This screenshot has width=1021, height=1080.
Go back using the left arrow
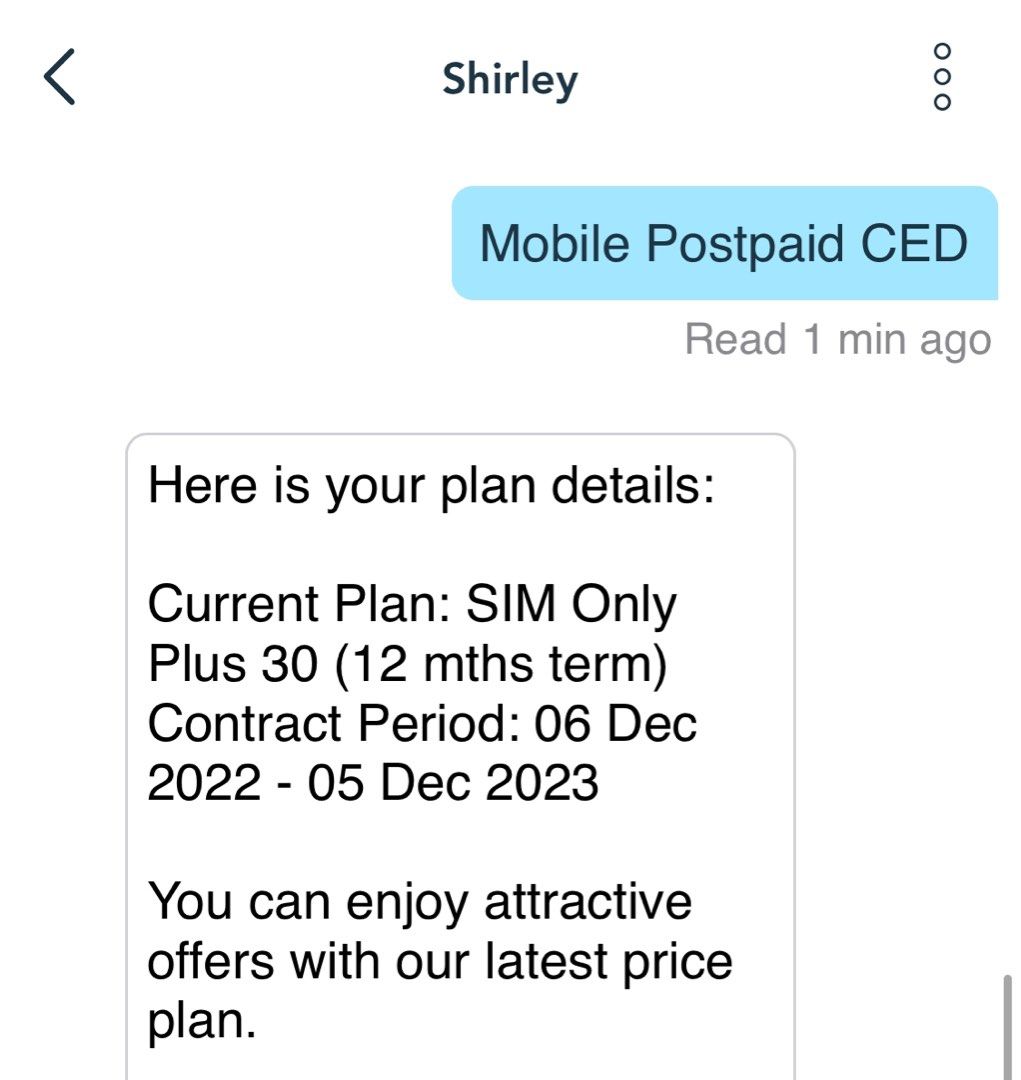(59, 76)
